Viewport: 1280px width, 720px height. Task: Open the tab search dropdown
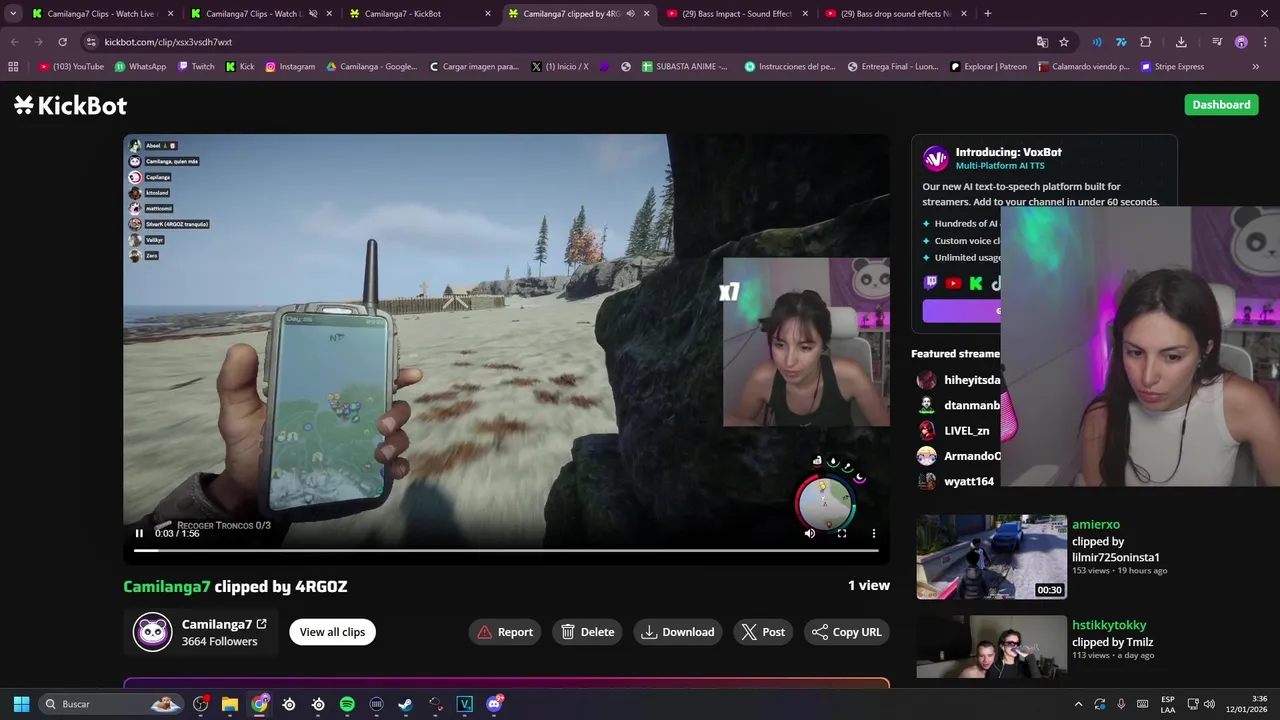click(13, 14)
